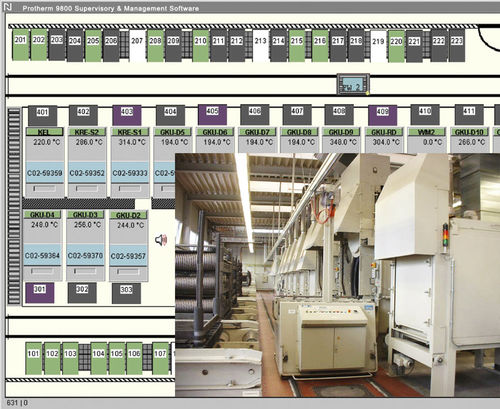Click station box 302
This screenshot has height=409, width=500.
click(x=82, y=293)
